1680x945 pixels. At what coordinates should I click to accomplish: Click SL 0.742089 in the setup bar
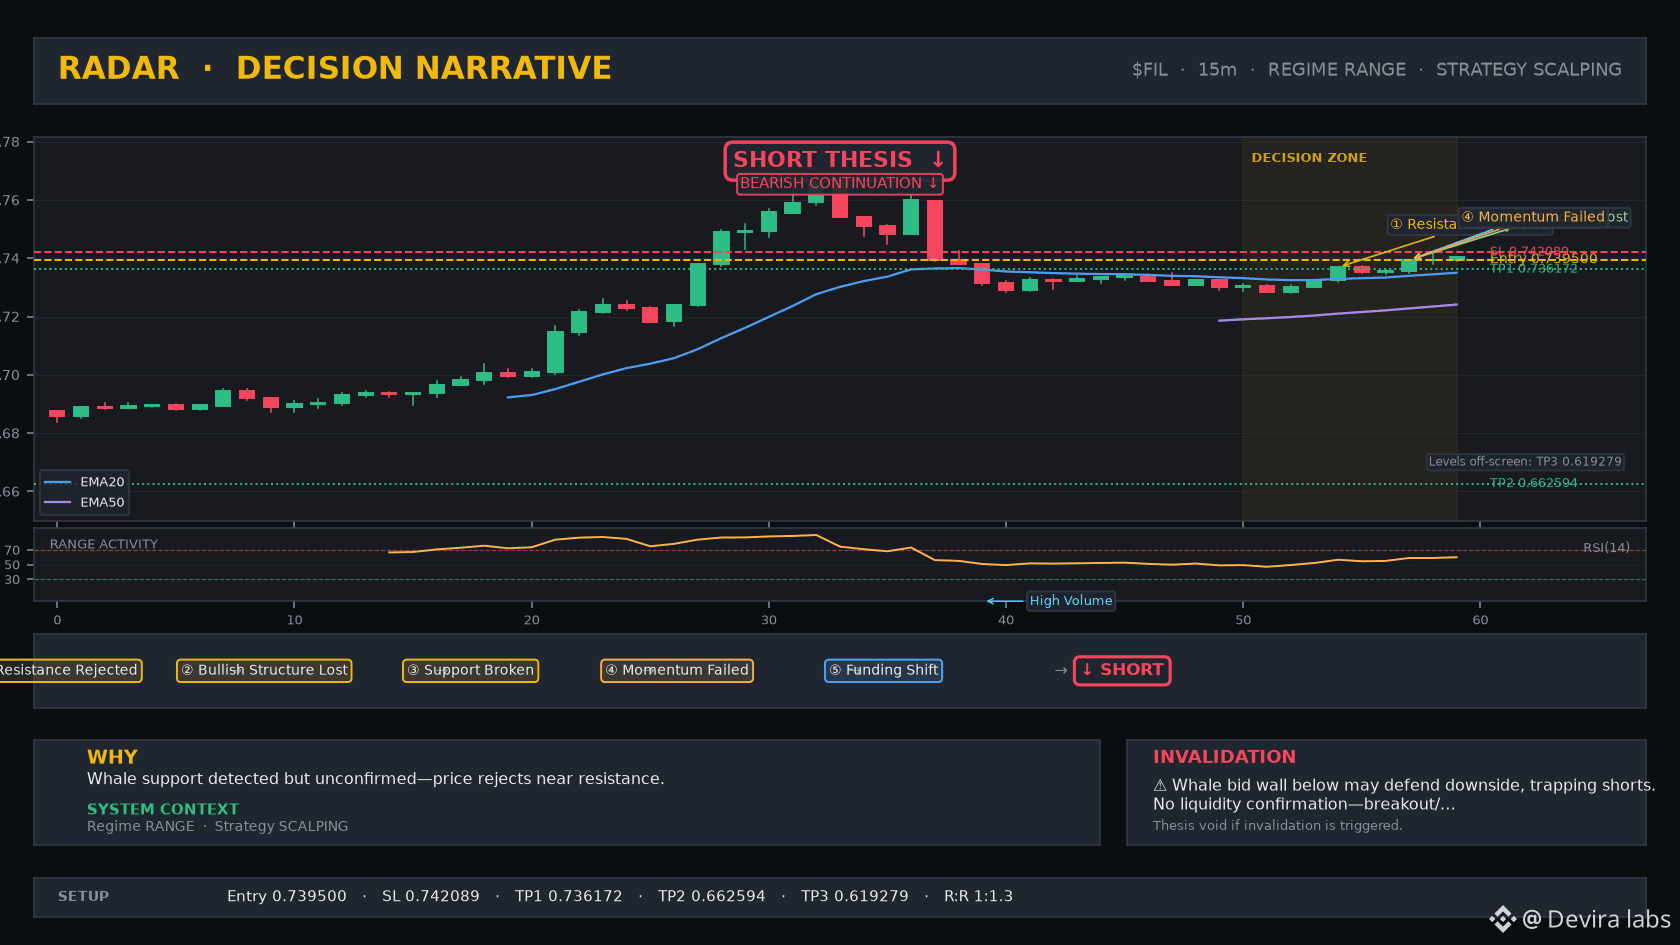[x=430, y=896]
